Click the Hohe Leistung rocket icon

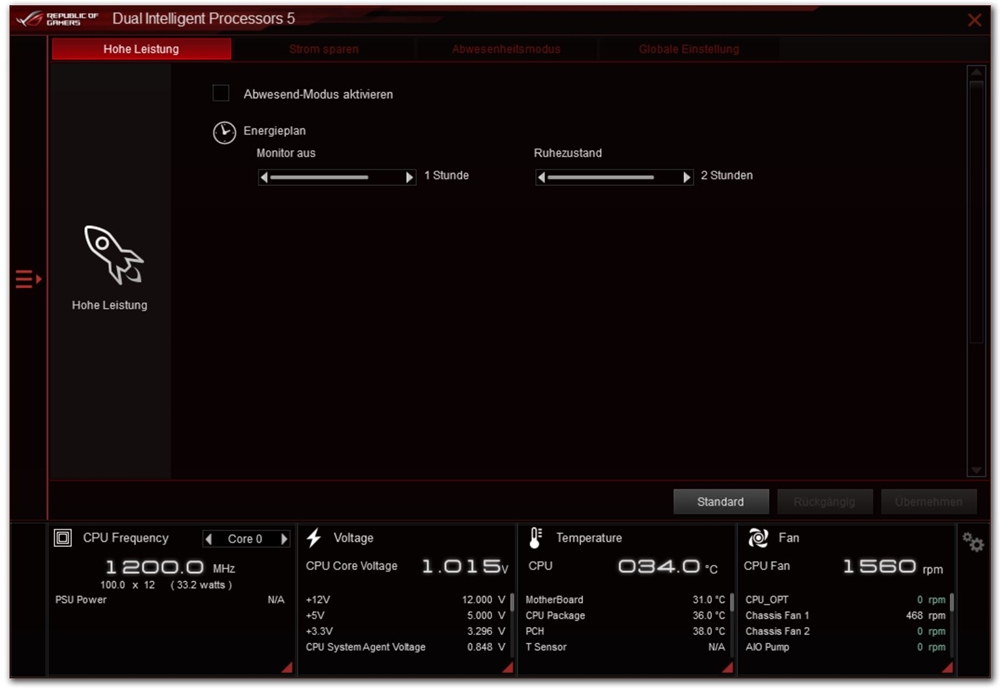114,254
